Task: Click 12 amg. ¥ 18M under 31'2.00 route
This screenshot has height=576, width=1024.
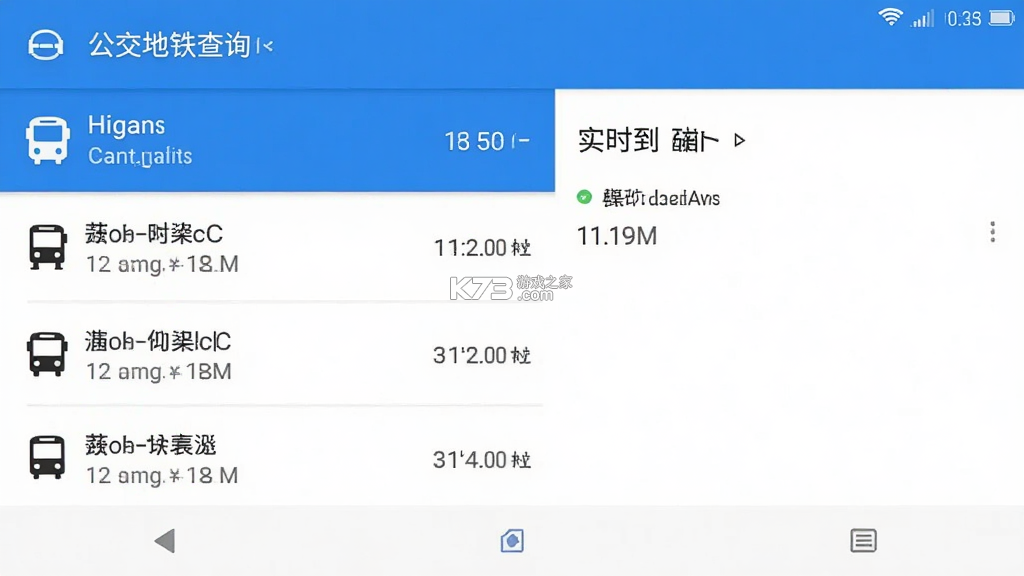Action: pos(159,372)
